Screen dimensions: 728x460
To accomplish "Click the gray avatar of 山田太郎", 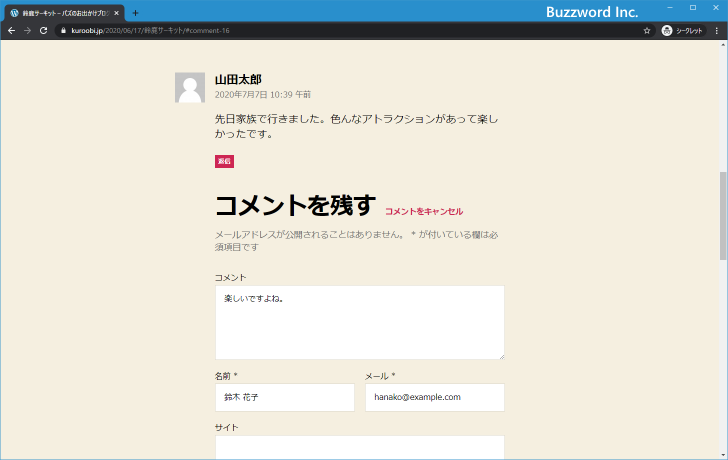I will pyautogui.click(x=190, y=87).
